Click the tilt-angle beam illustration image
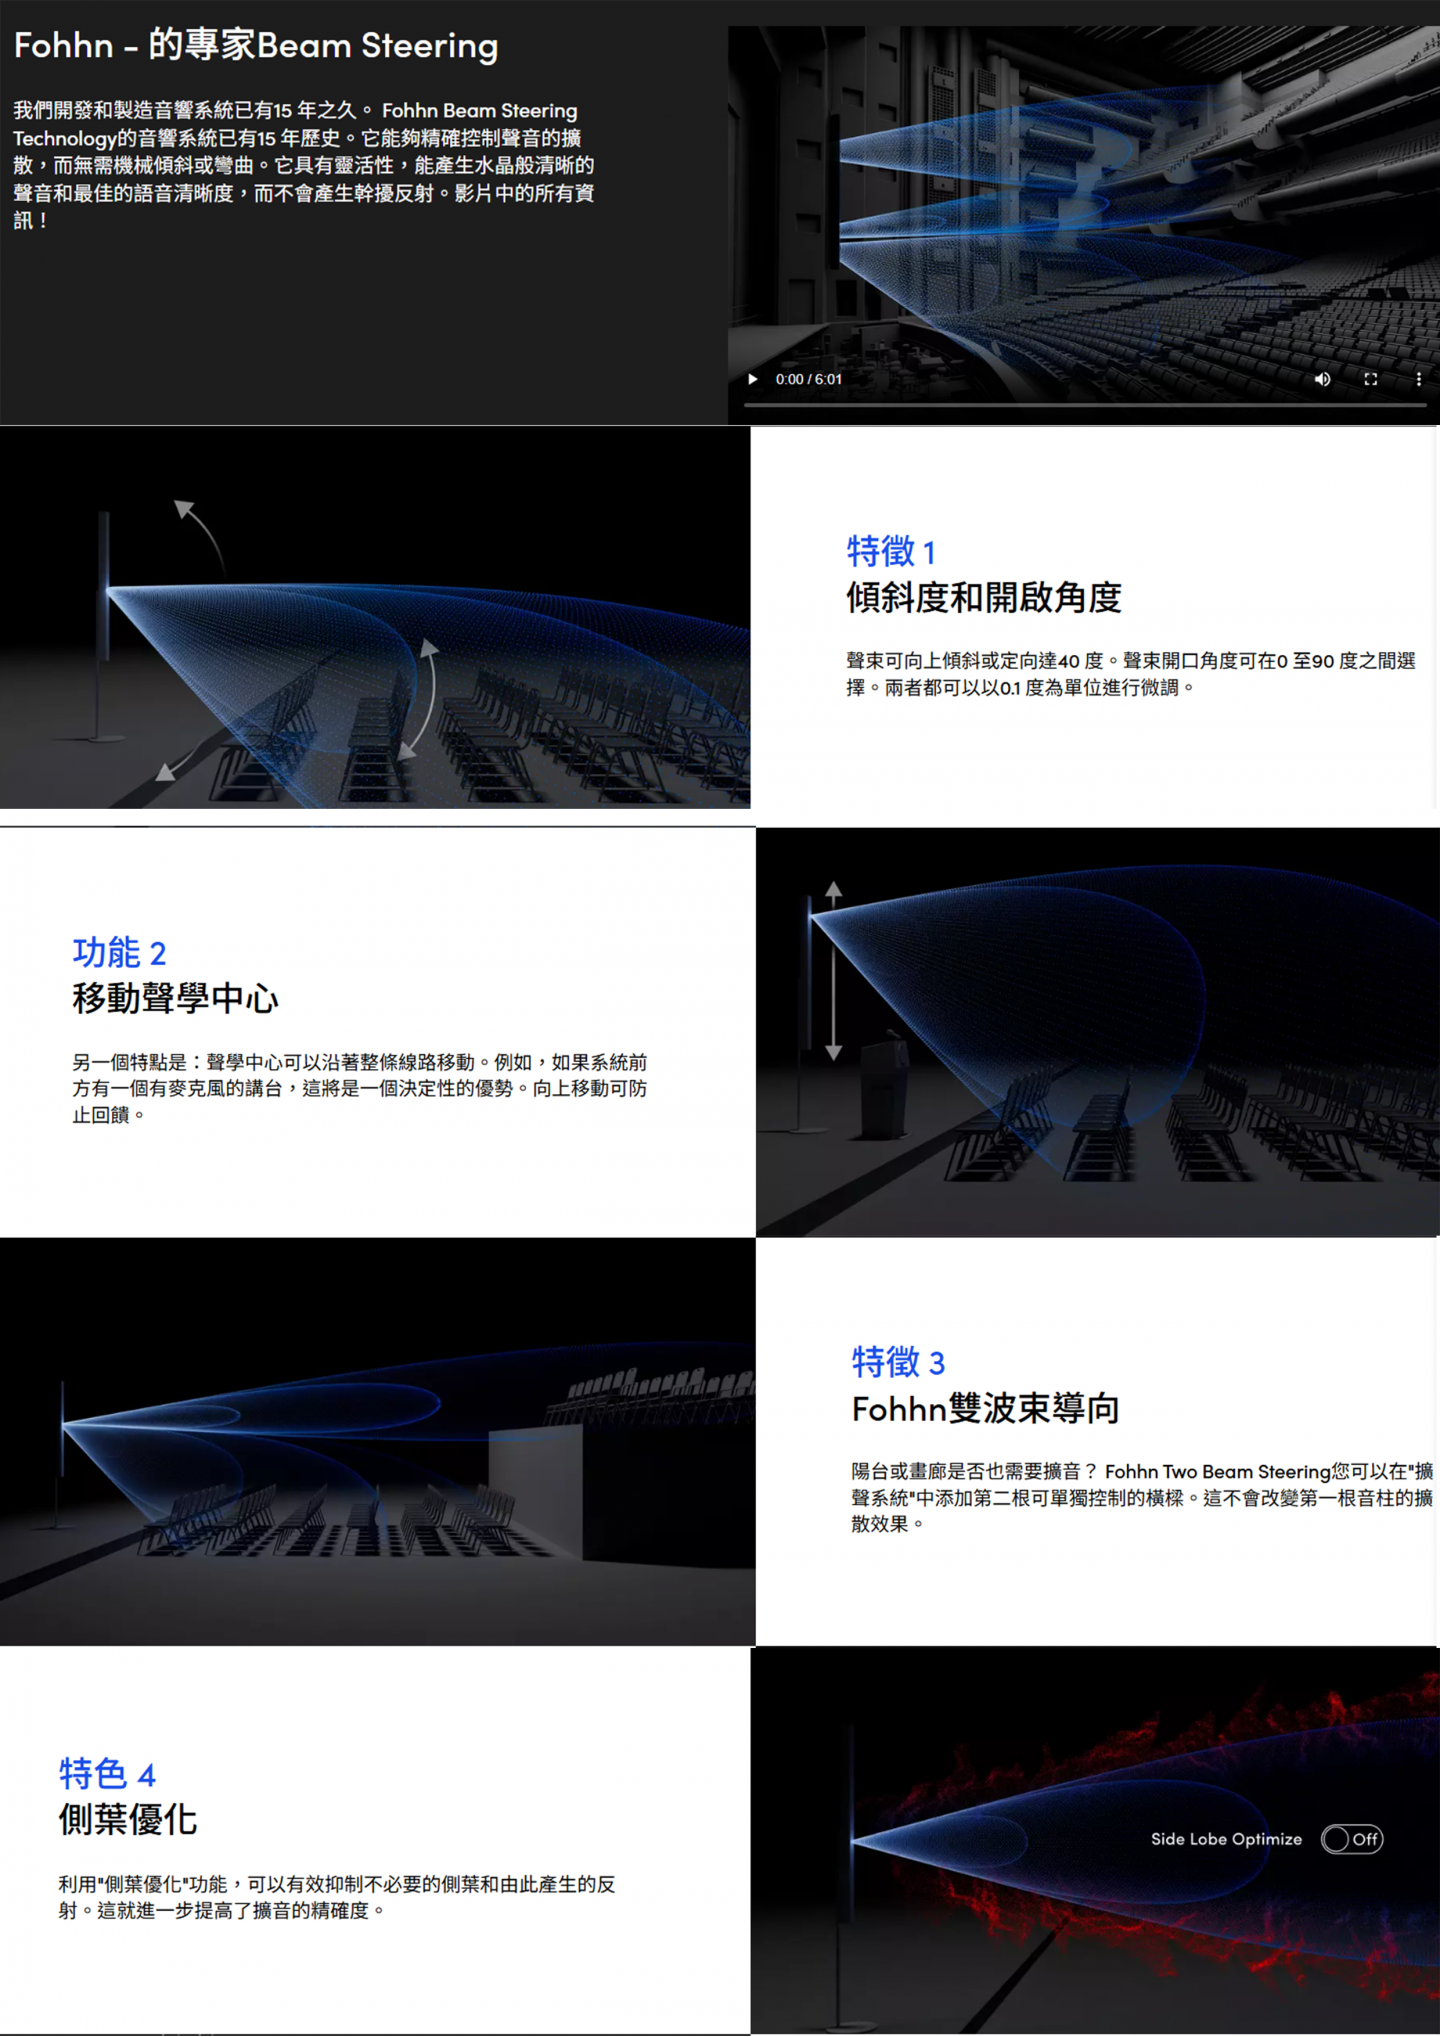Screen dimensions: 1440x2037 375,617
